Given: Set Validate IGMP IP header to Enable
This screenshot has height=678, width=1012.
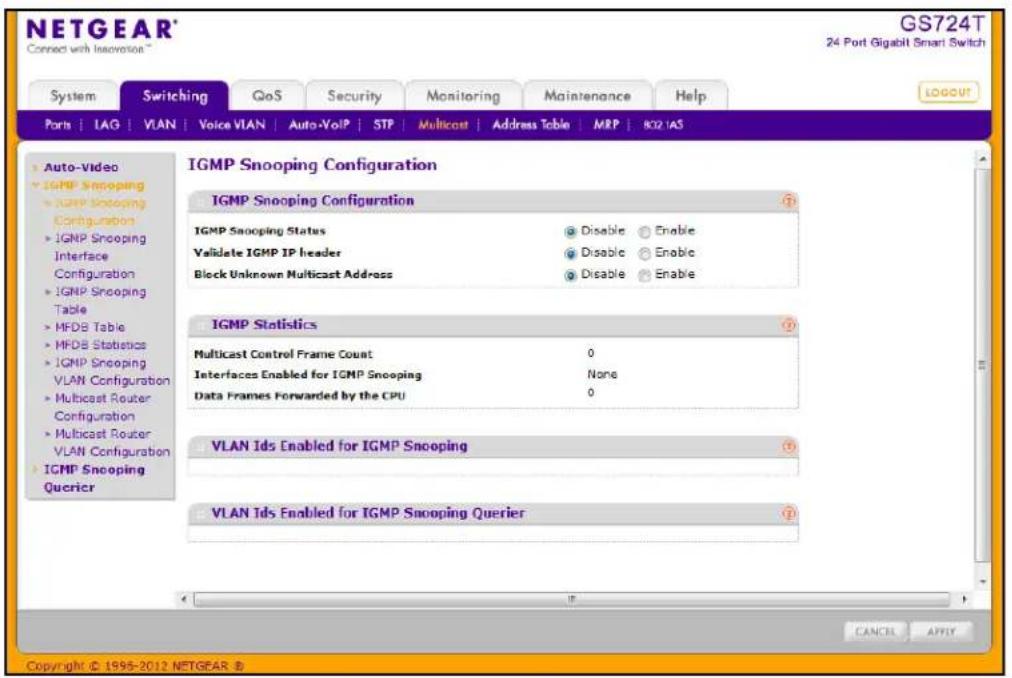Looking at the screenshot, I should (644, 254).
